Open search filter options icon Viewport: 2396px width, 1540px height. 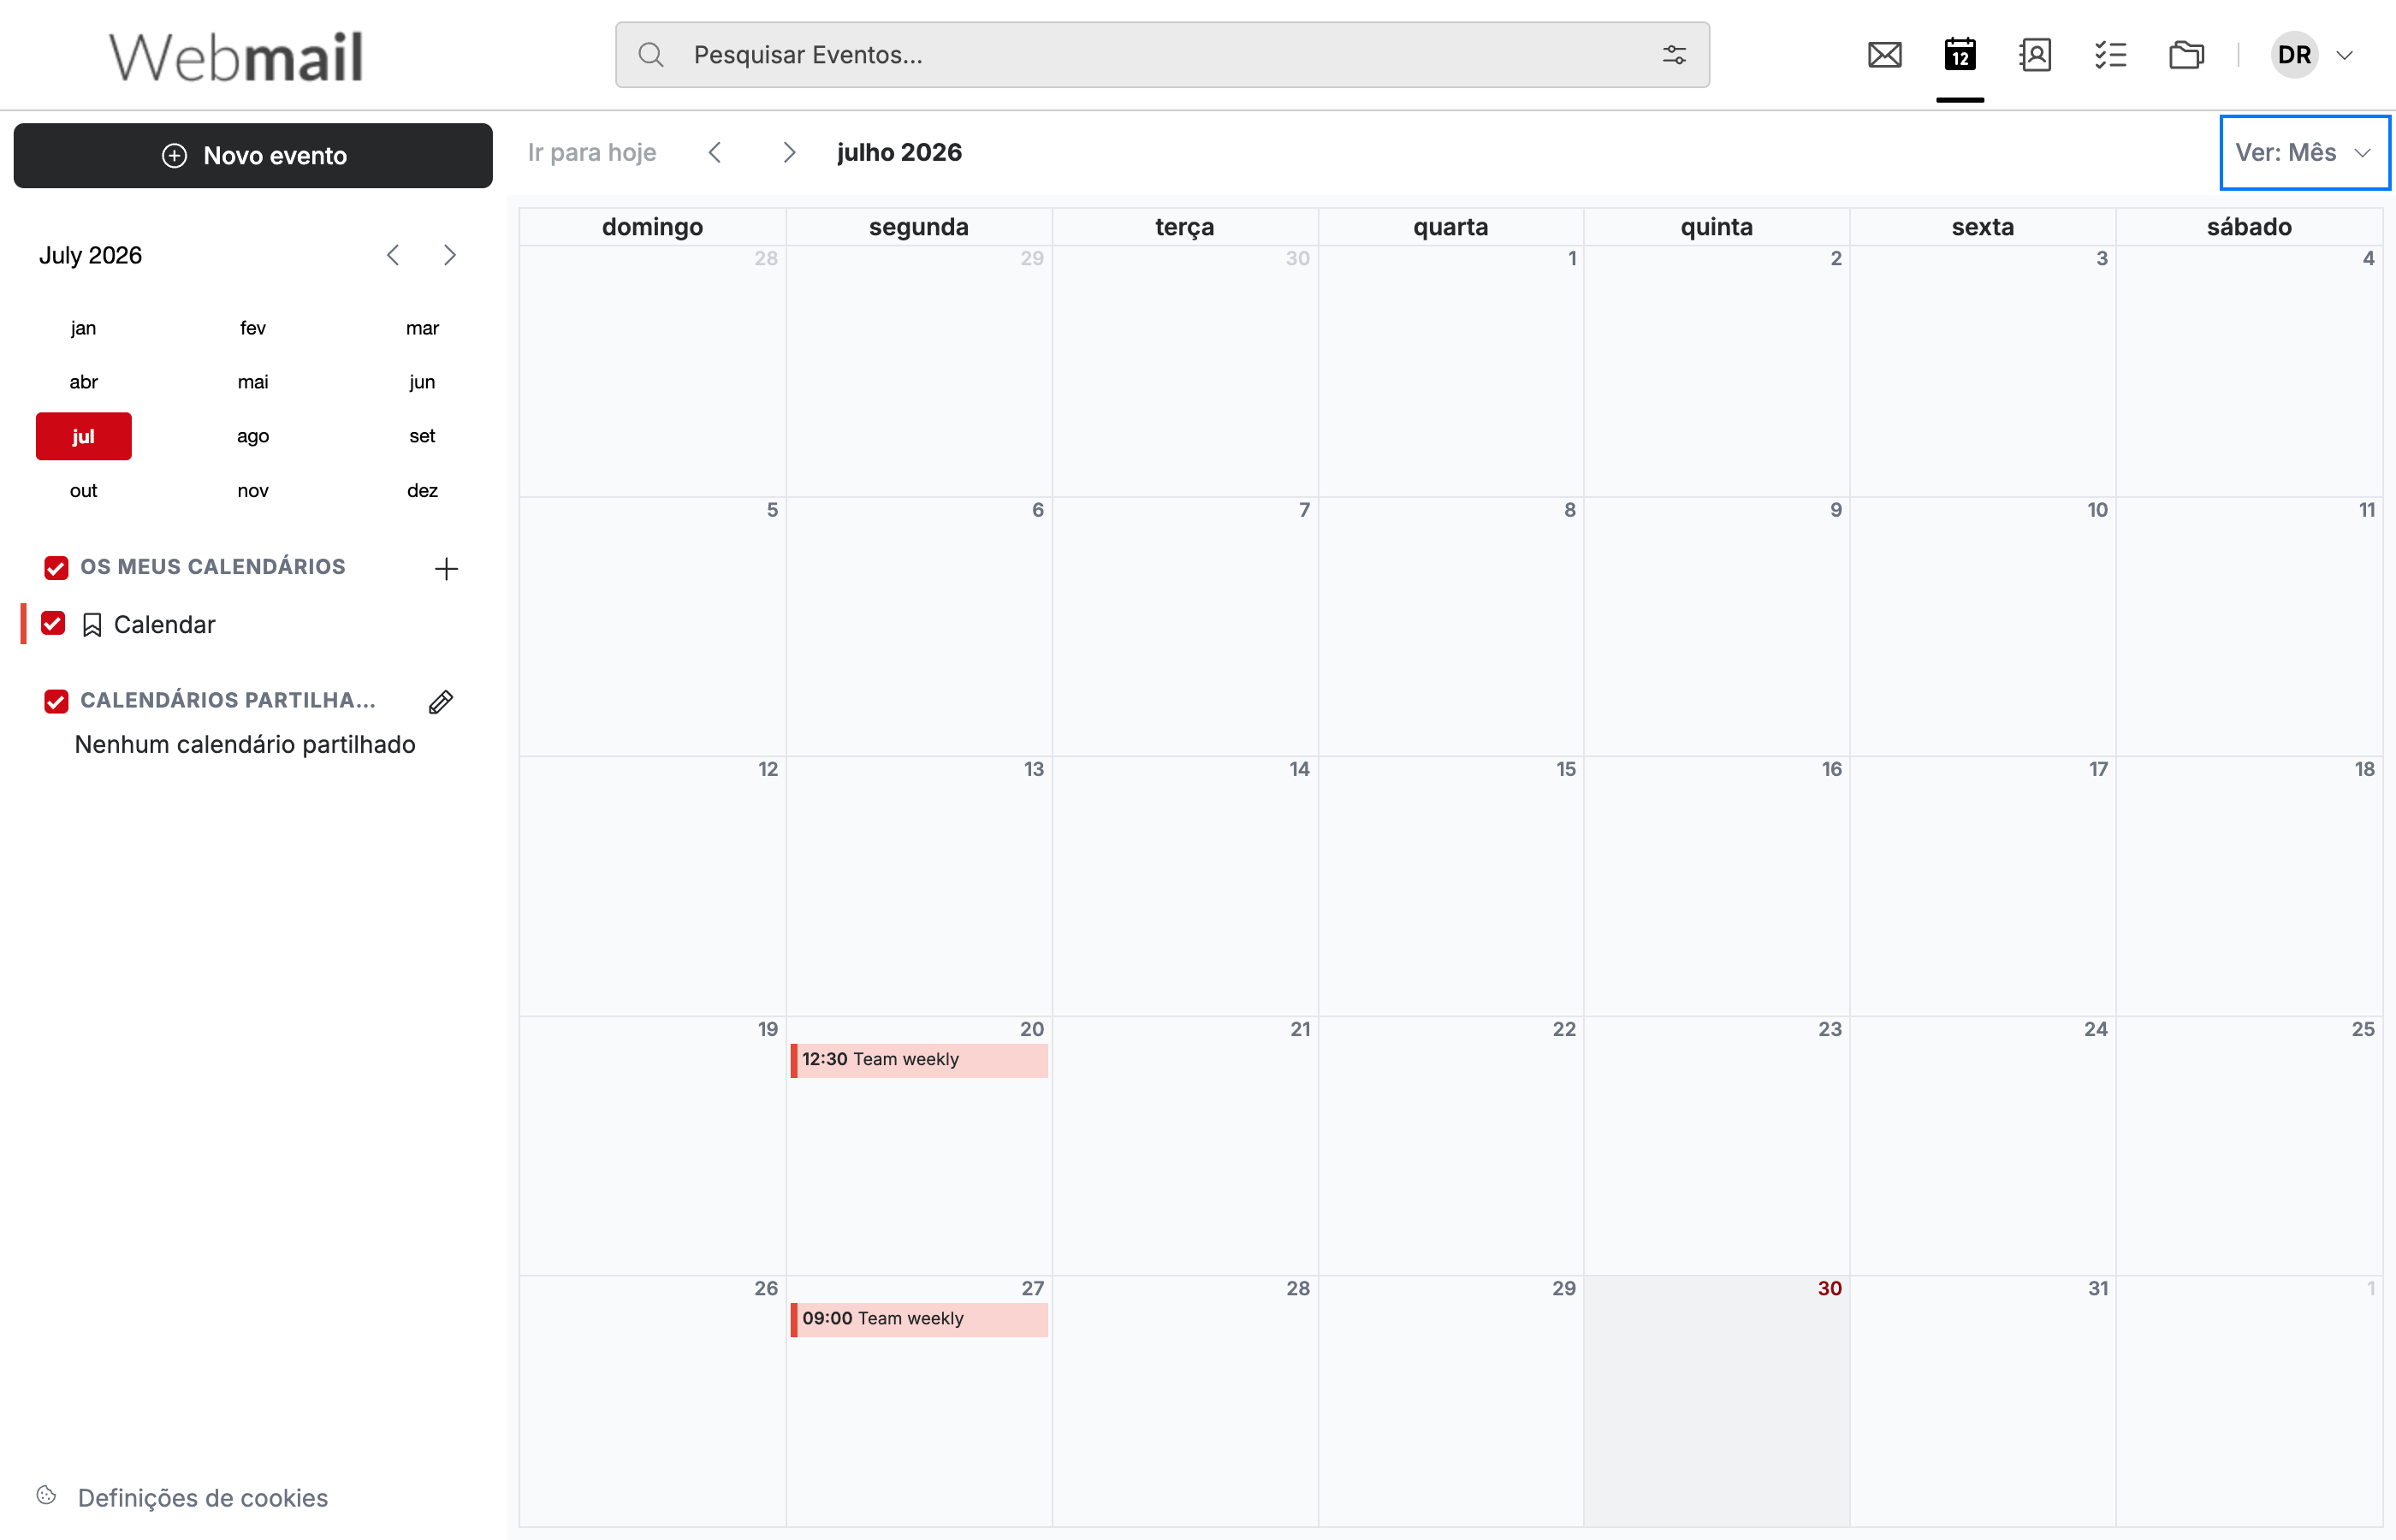pyautogui.click(x=1674, y=55)
